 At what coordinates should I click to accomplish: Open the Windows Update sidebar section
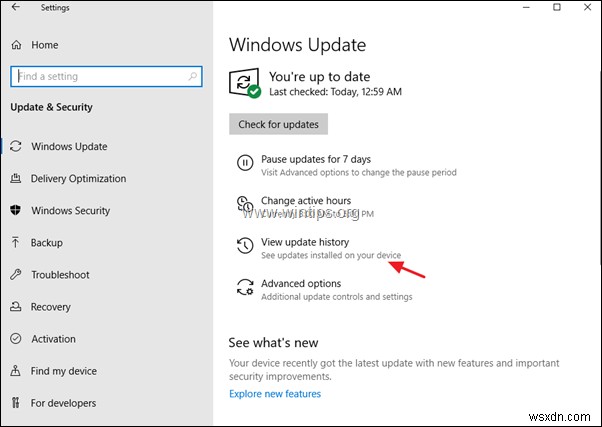click(x=69, y=147)
